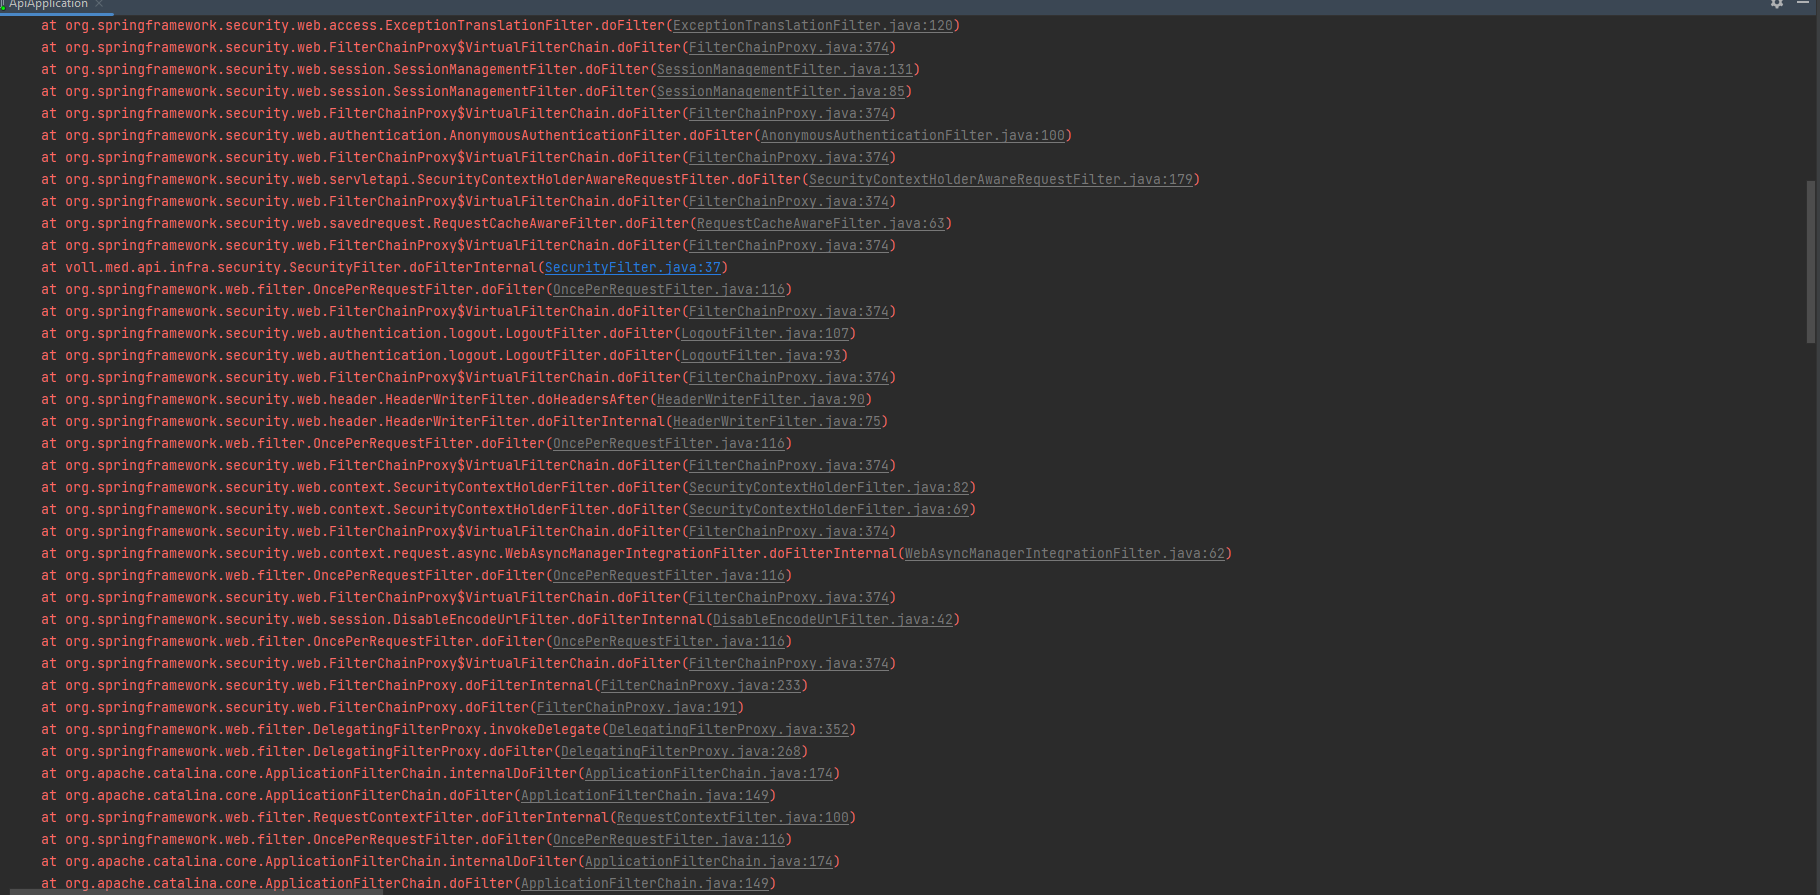The width and height of the screenshot is (1820, 895).
Task: Open the LogoutFilter.java:107 link
Action: (765, 334)
